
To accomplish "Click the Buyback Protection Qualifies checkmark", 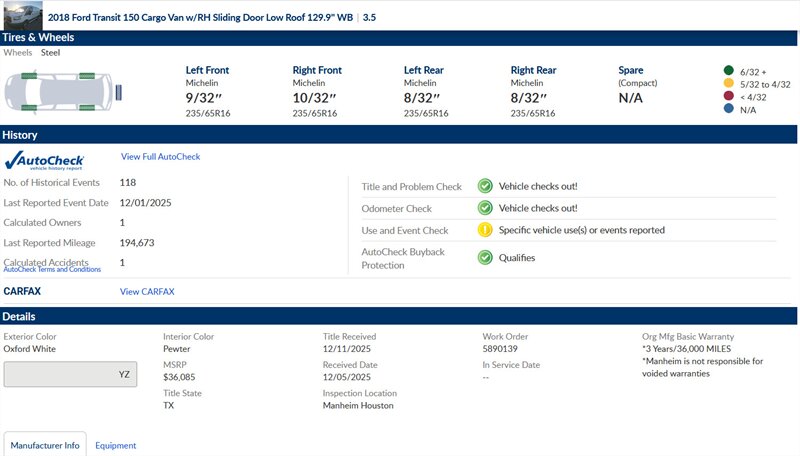I will point(484,257).
